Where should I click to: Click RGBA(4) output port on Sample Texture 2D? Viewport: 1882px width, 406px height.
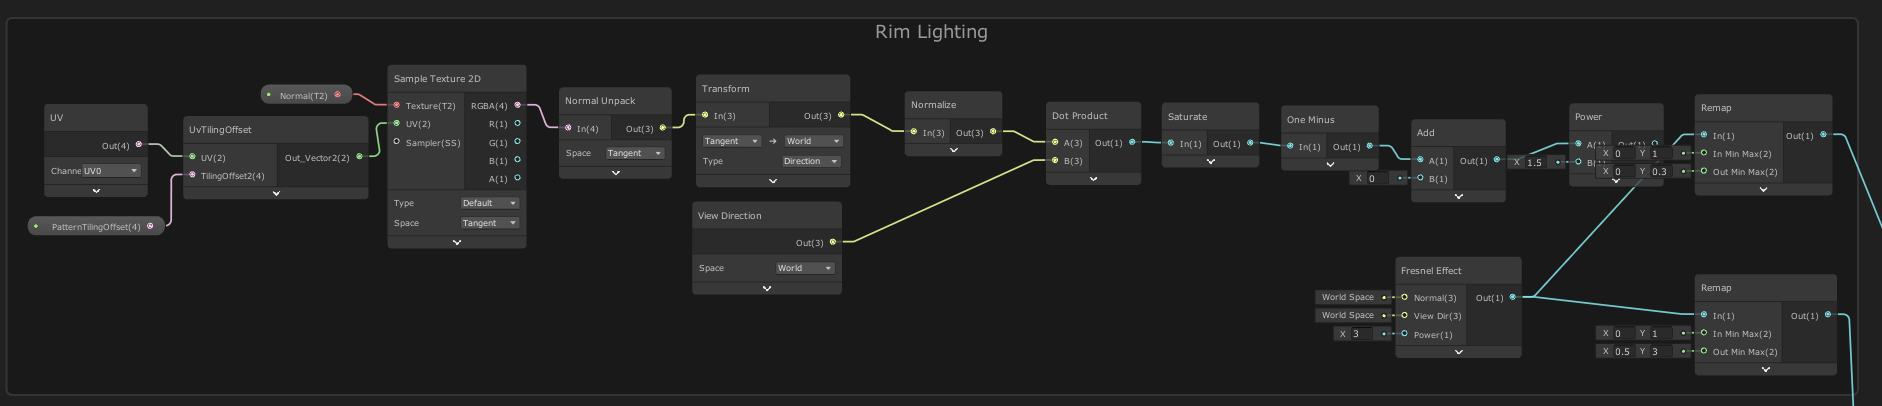(517, 105)
